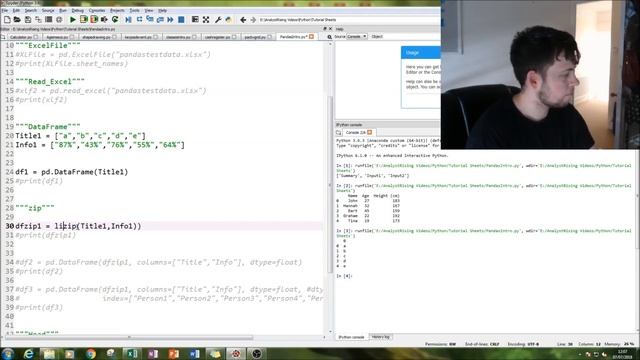
Task: Switch to the IPython console bottom tab
Action: pos(351,337)
